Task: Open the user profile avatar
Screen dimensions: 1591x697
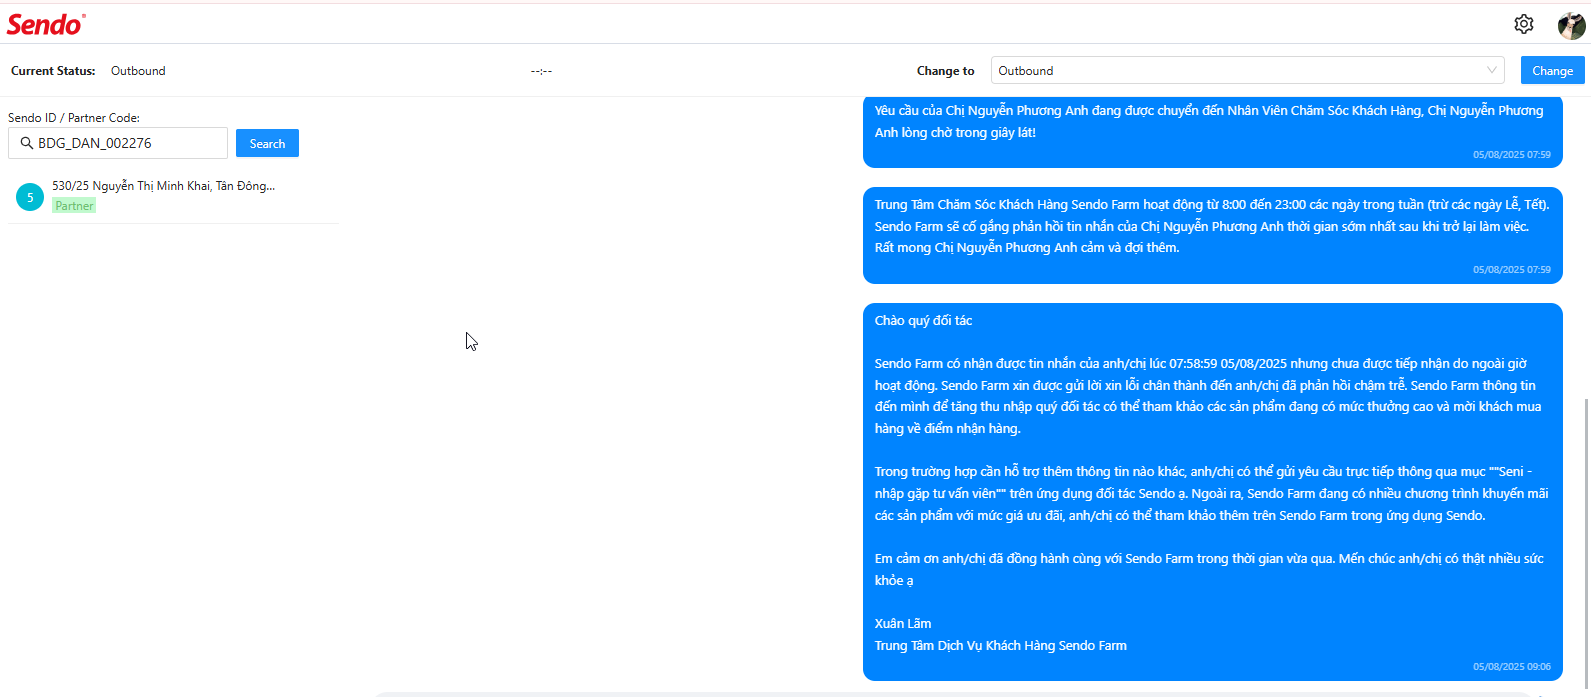Action: (1571, 25)
